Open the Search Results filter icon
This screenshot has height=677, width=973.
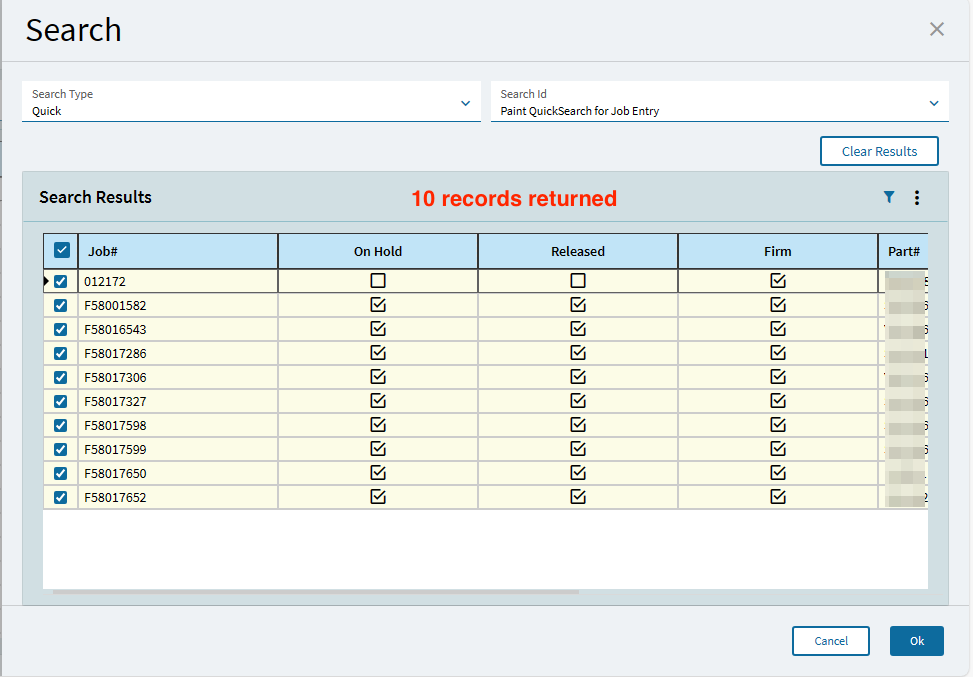(x=889, y=197)
